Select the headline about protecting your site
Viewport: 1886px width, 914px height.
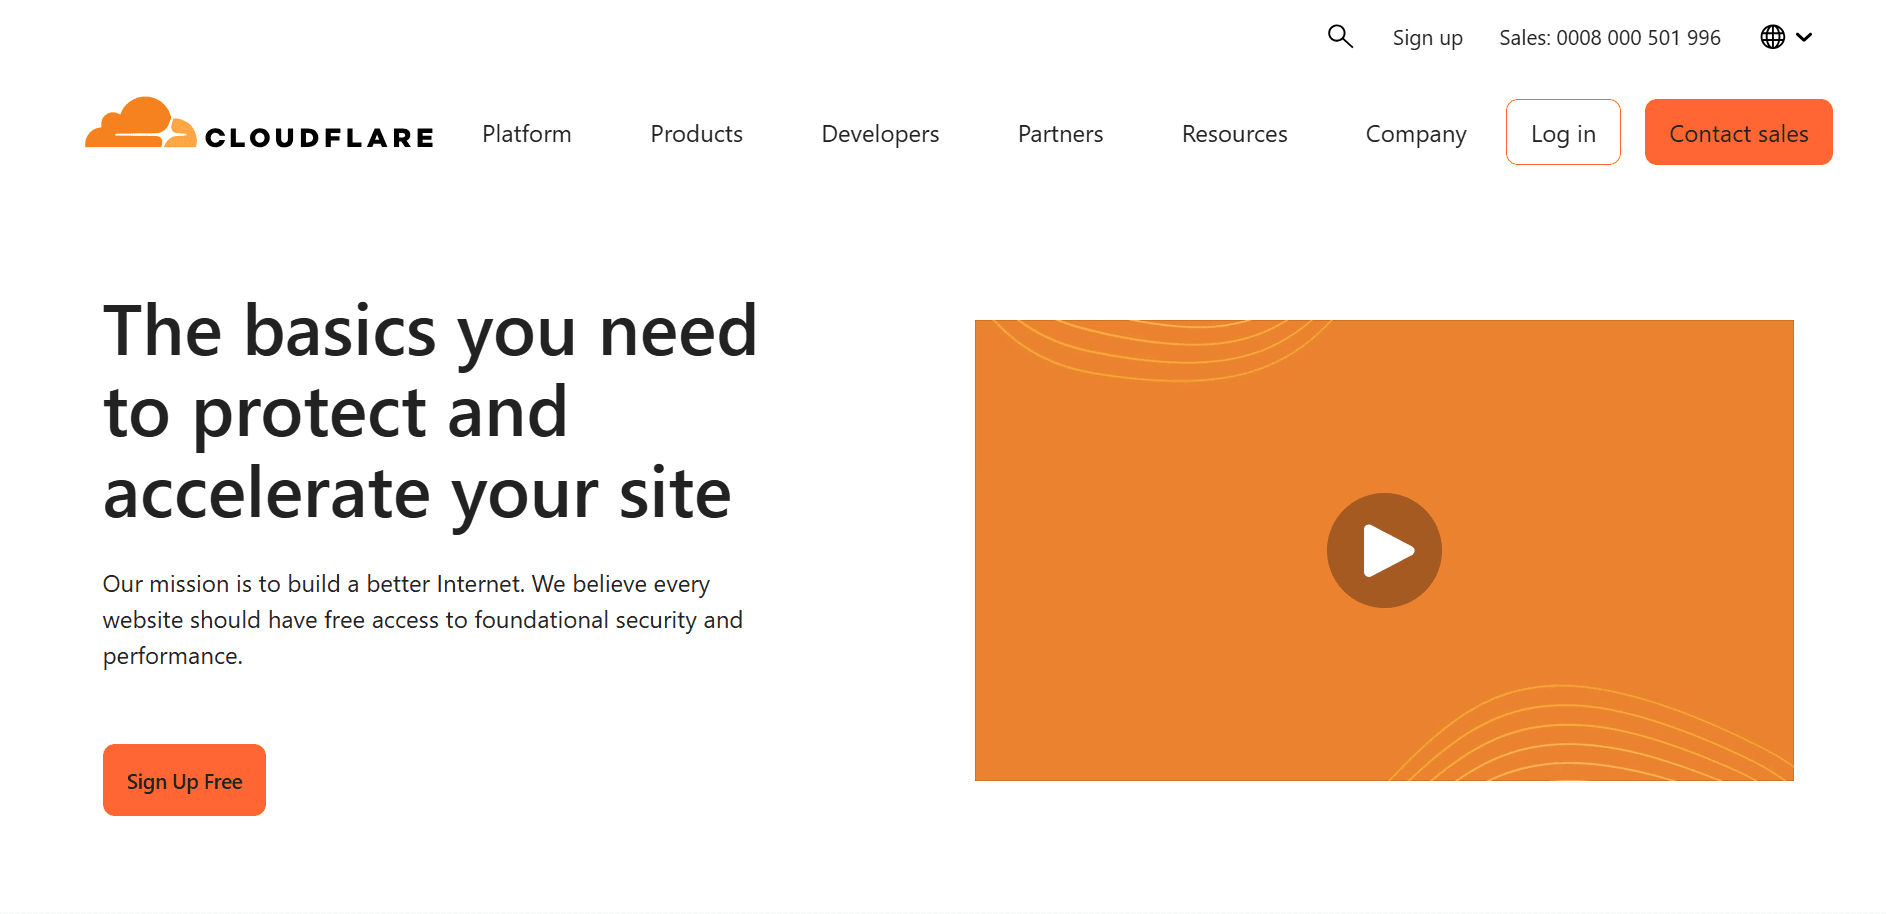[430, 410]
